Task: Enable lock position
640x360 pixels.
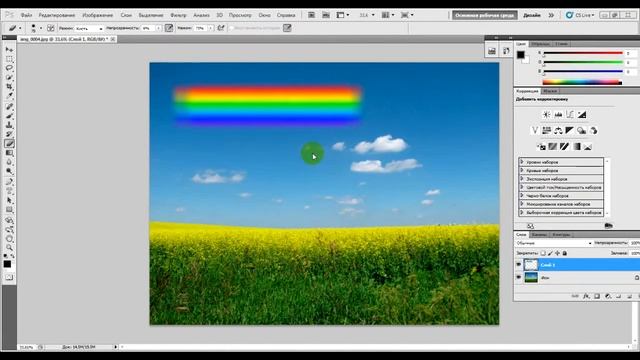Action: point(558,253)
